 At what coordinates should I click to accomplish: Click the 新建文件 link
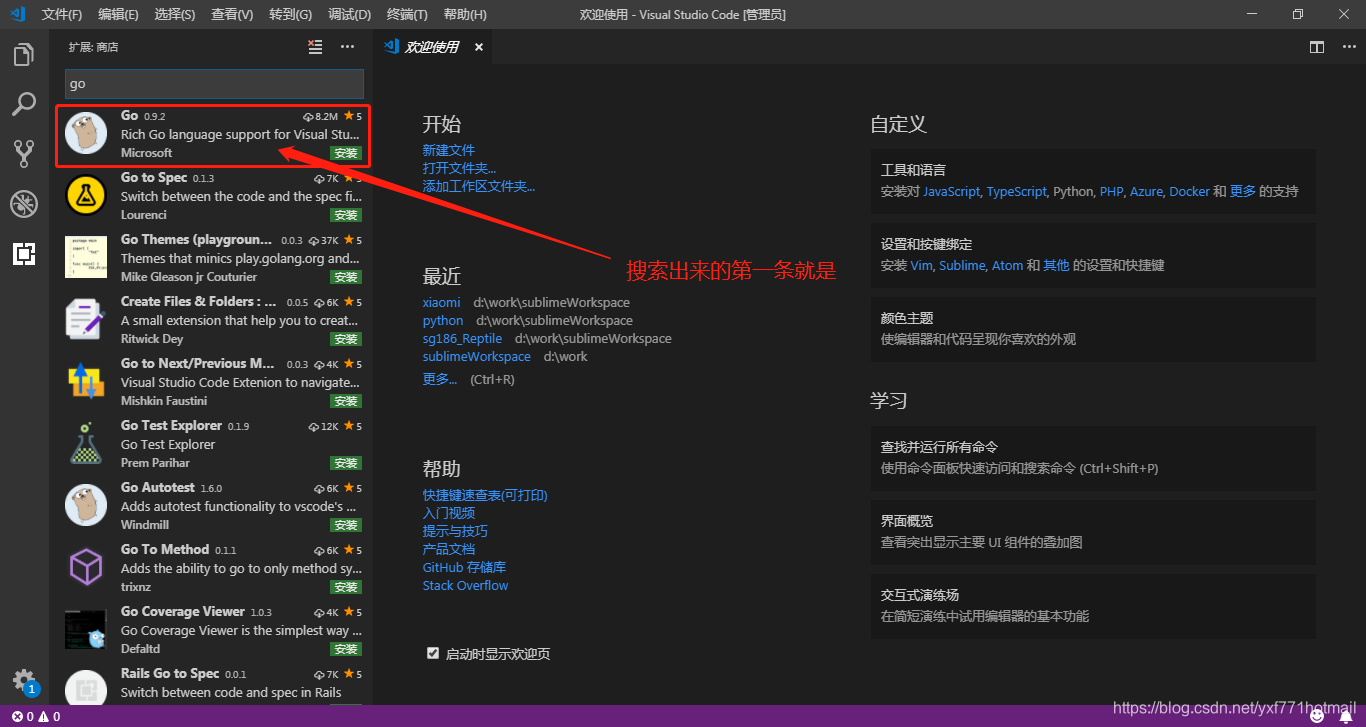449,150
